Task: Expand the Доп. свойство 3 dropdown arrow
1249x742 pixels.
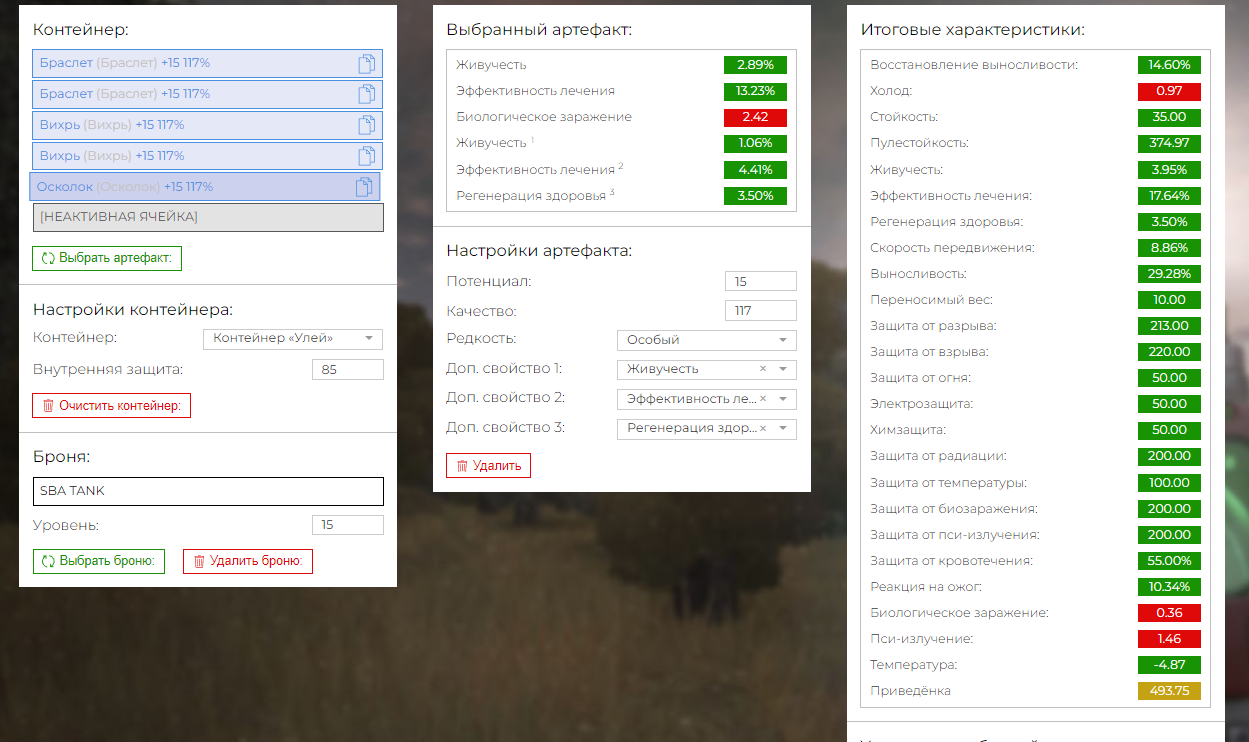Action: [782, 429]
